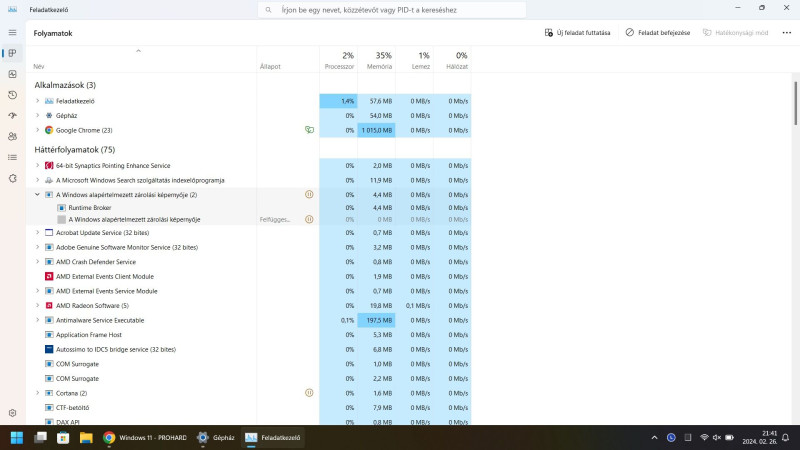Click the Alkalmazások (3) group header
Image resolution: width=800 pixels, height=450 pixels.
click(65, 85)
